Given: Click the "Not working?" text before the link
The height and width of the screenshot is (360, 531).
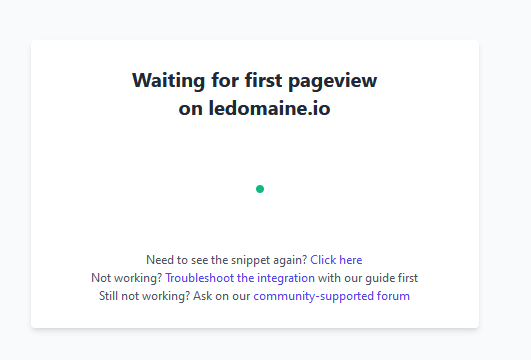Looking at the screenshot, I should 127,278.
